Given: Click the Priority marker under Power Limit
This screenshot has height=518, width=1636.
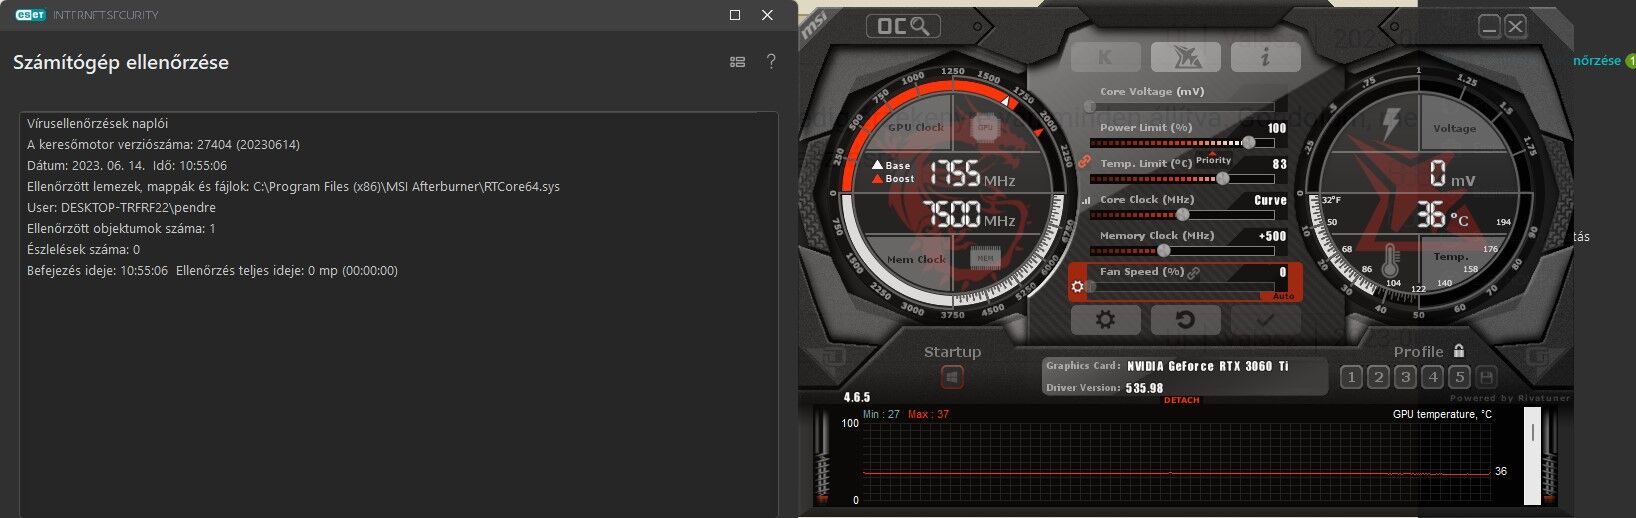Looking at the screenshot, I should click(1213, 158).
